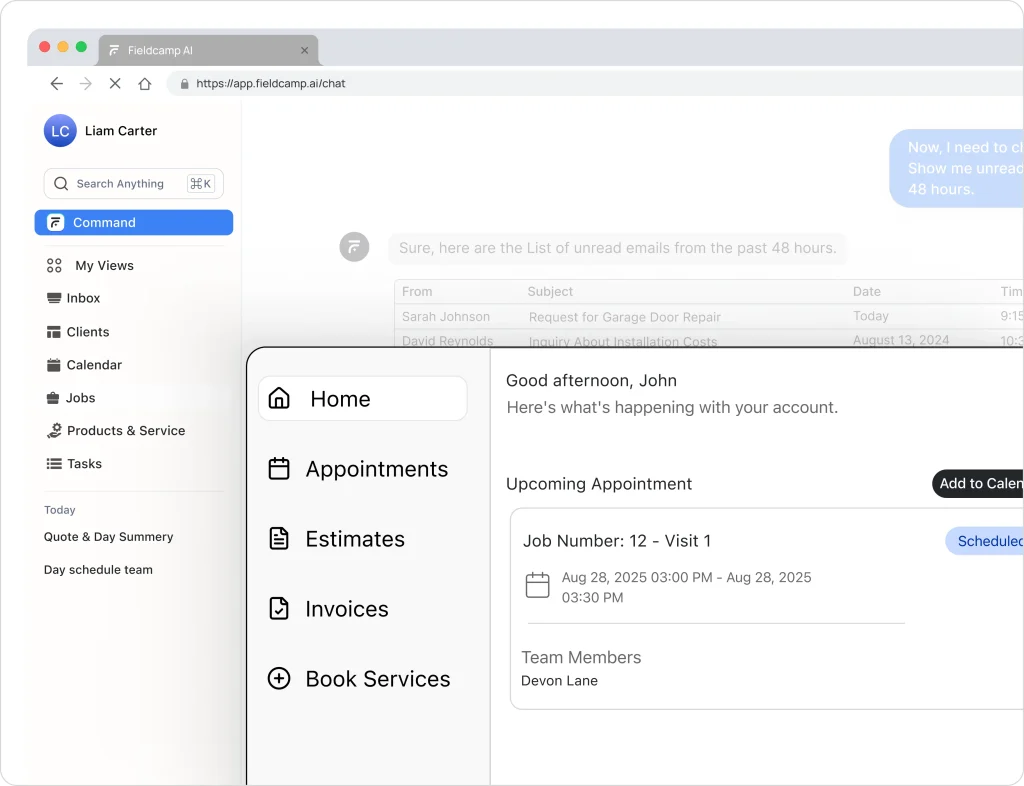Open the Estimates document icon
This screenshot has height=786, width=1024.
278,538
